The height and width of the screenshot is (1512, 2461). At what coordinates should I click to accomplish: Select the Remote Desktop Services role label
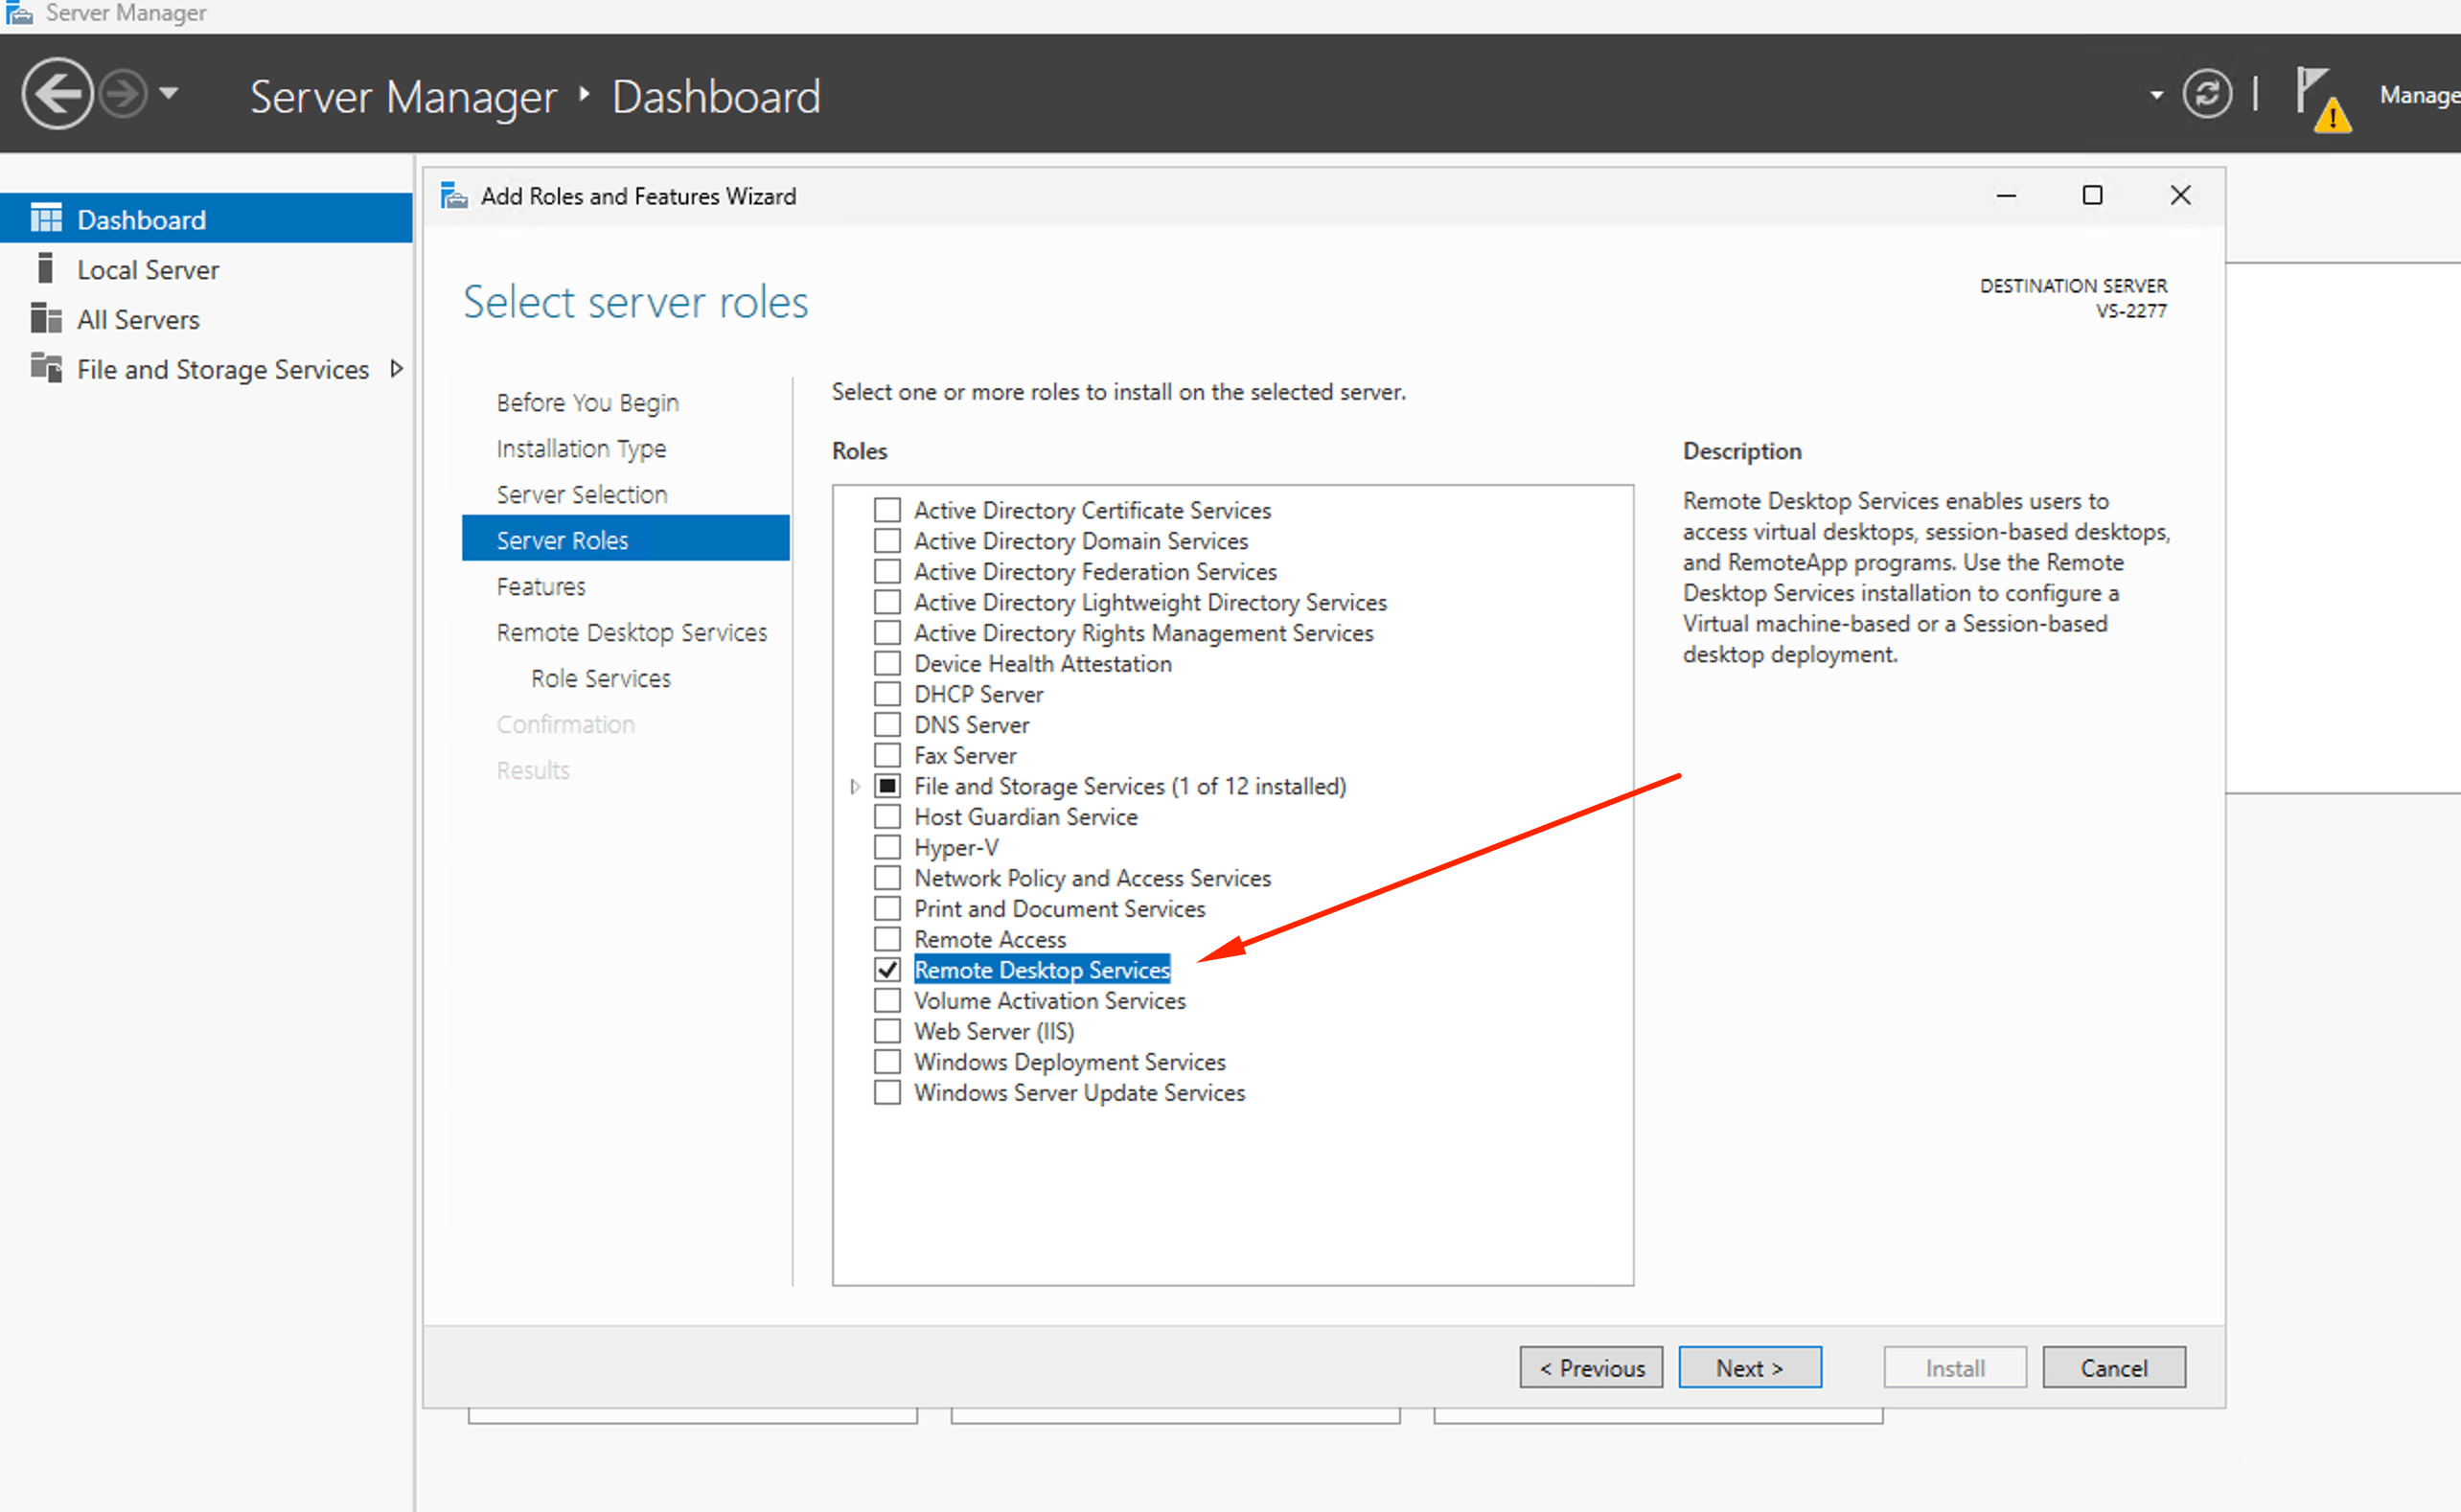[1042, 970]
